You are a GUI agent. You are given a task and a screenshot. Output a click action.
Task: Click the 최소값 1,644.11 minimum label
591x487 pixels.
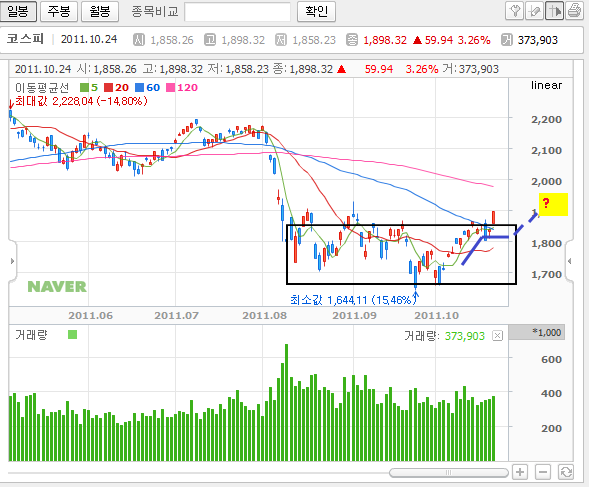[x=353, y=300]
